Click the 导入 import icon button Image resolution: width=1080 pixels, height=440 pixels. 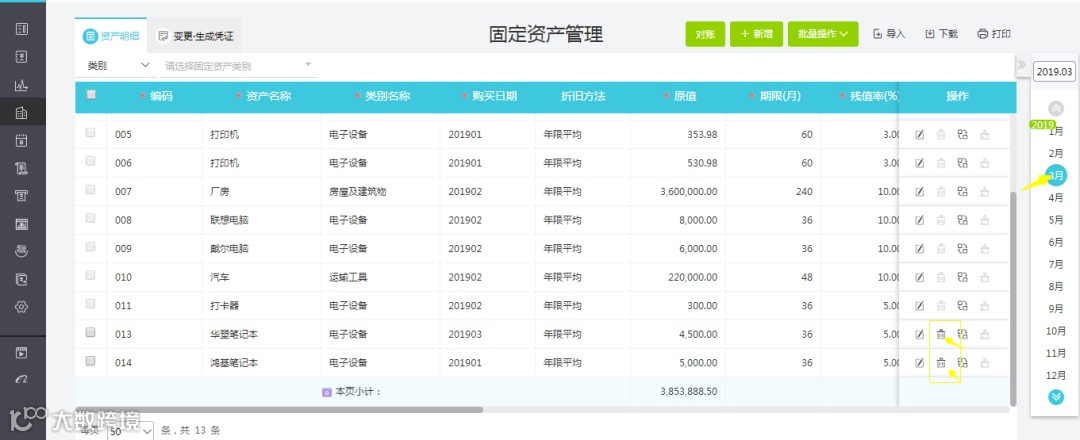point(889,34)
